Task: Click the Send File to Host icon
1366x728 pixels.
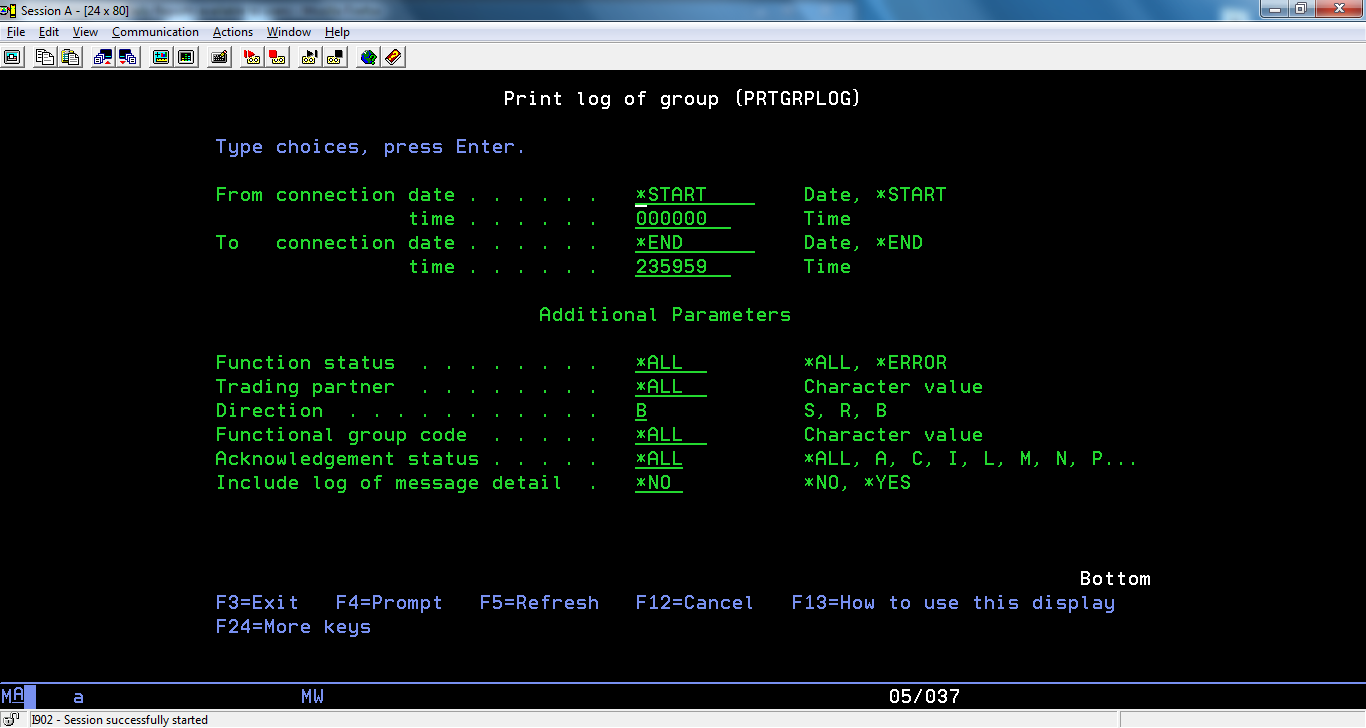Action: pyautogui.click(x=103, y=57)
